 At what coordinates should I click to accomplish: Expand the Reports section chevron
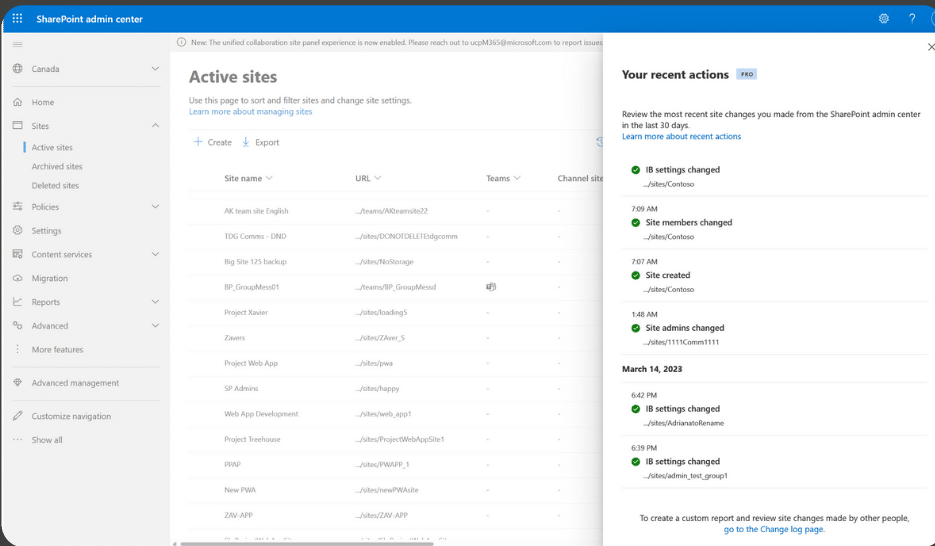click(155, 302)
